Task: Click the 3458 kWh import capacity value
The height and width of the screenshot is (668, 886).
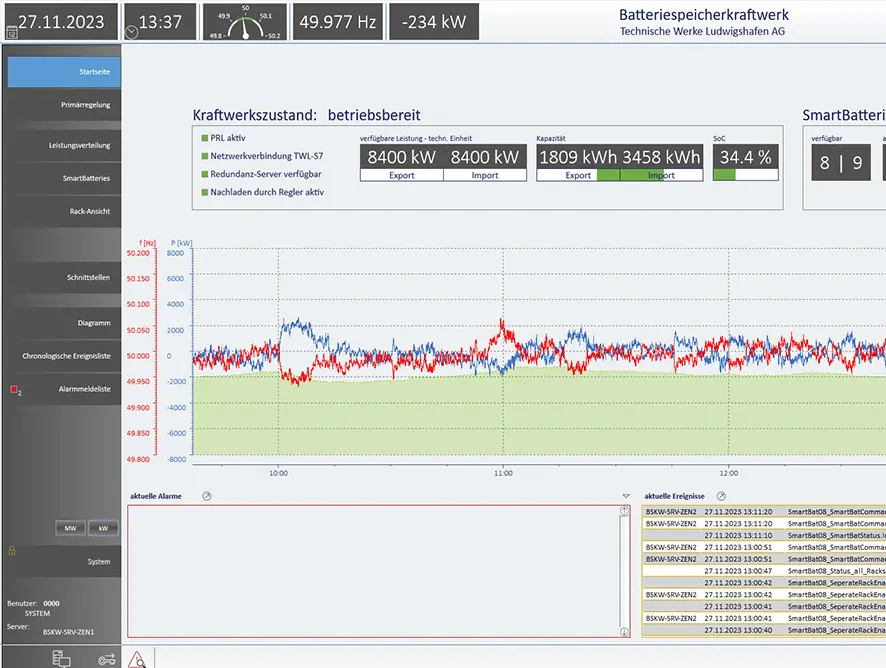Action: click(662, 157)
